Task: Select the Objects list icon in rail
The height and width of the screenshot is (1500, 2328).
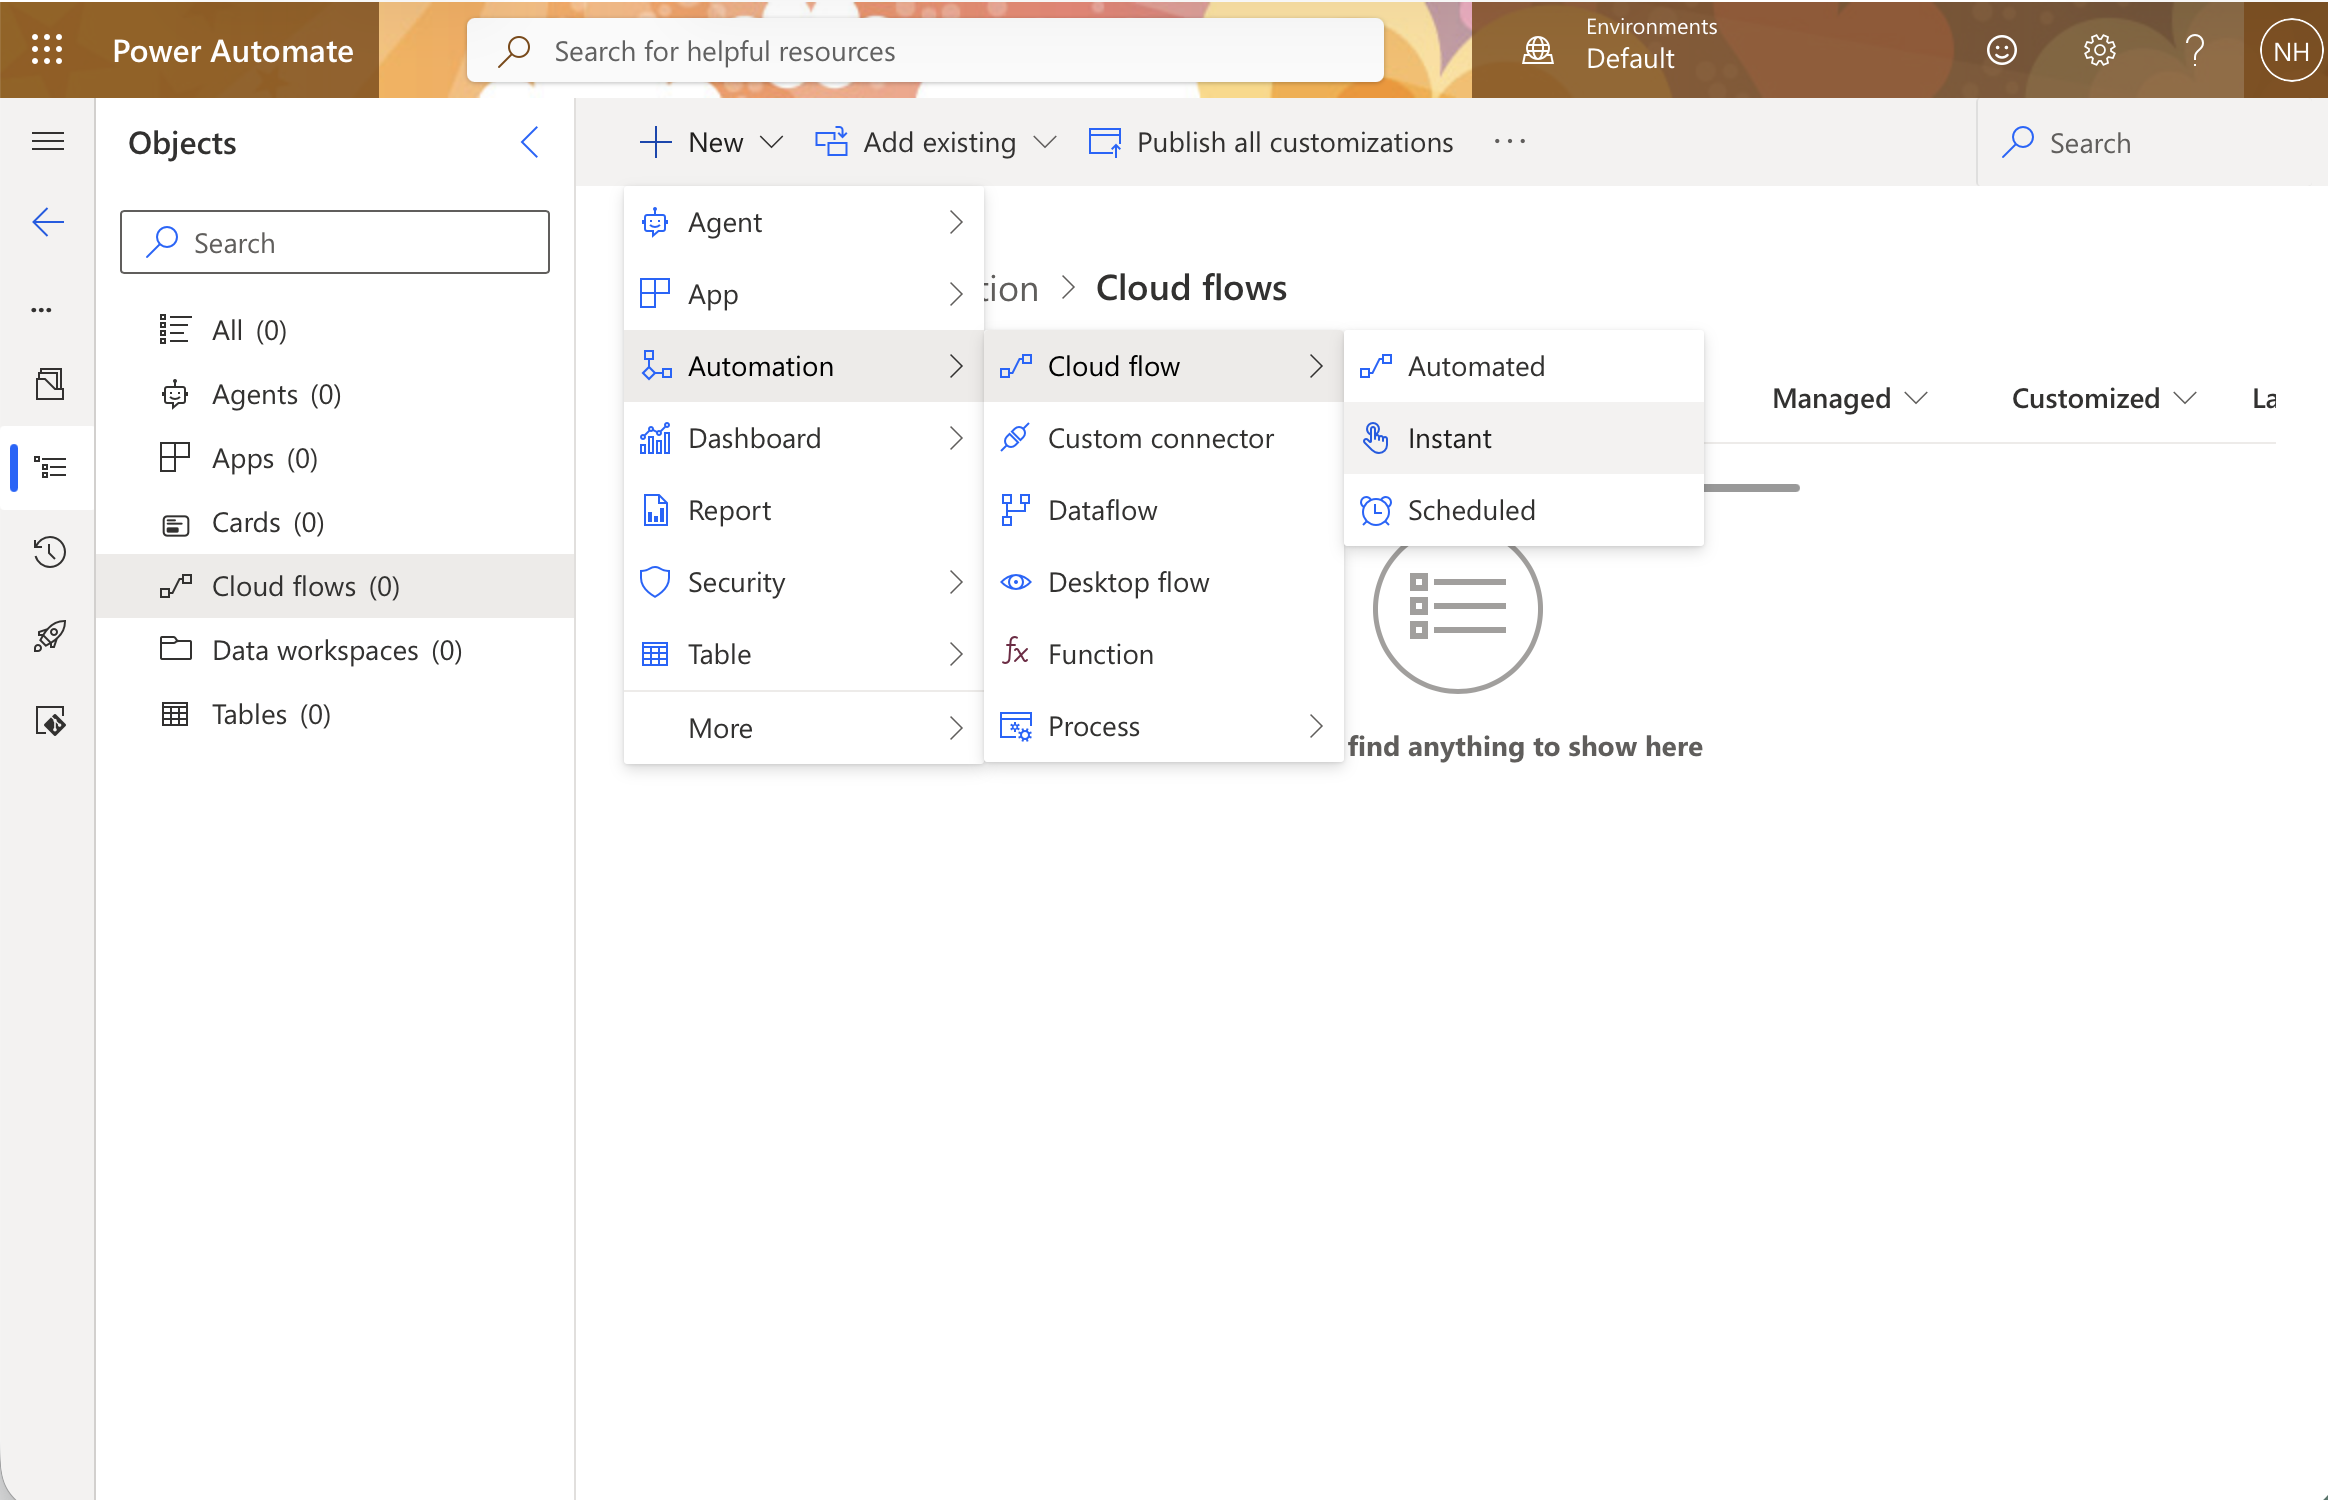Action: [50, 467]
